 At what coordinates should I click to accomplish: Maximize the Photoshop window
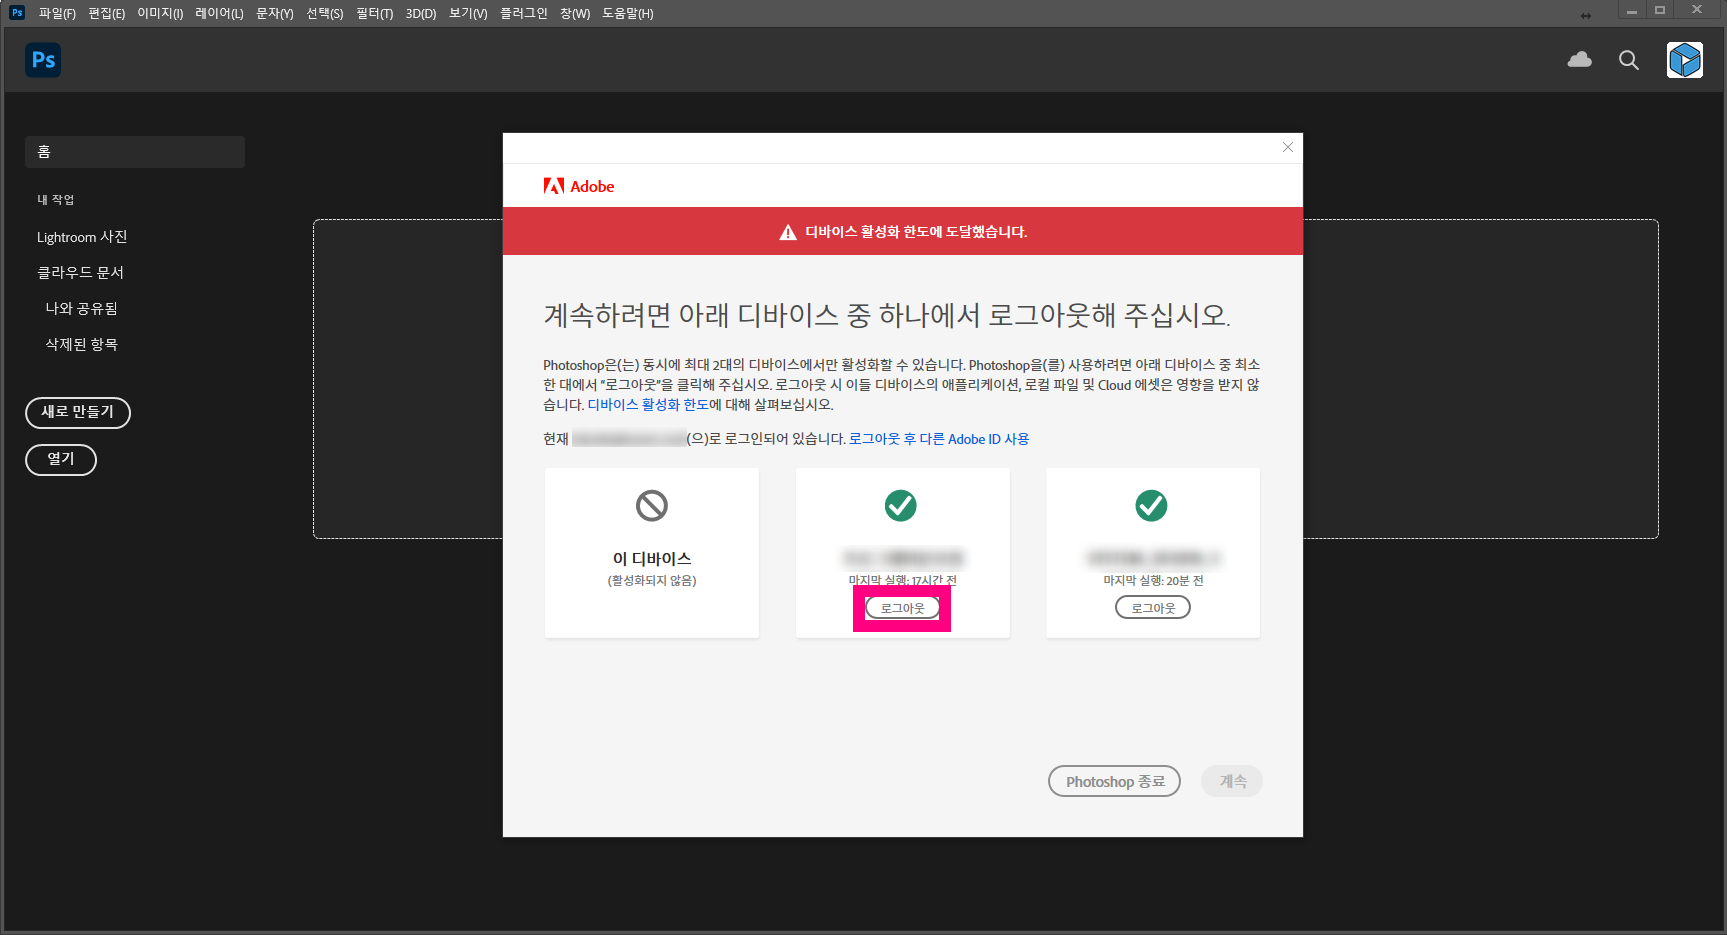[1660, 11]
